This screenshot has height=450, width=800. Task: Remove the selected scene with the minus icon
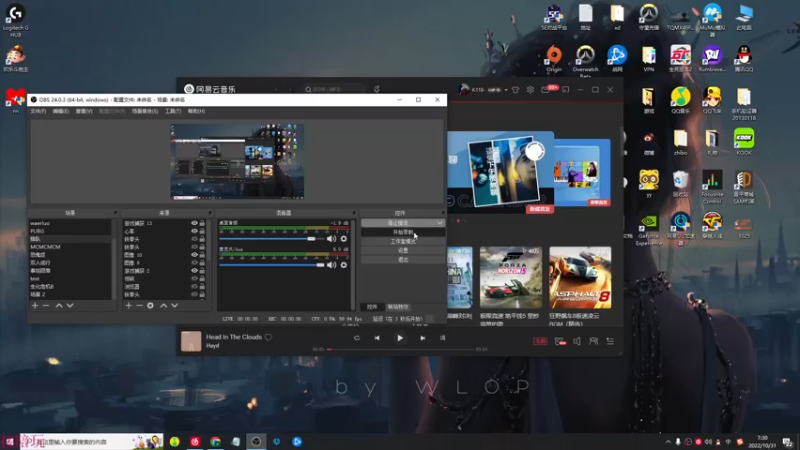46,306
